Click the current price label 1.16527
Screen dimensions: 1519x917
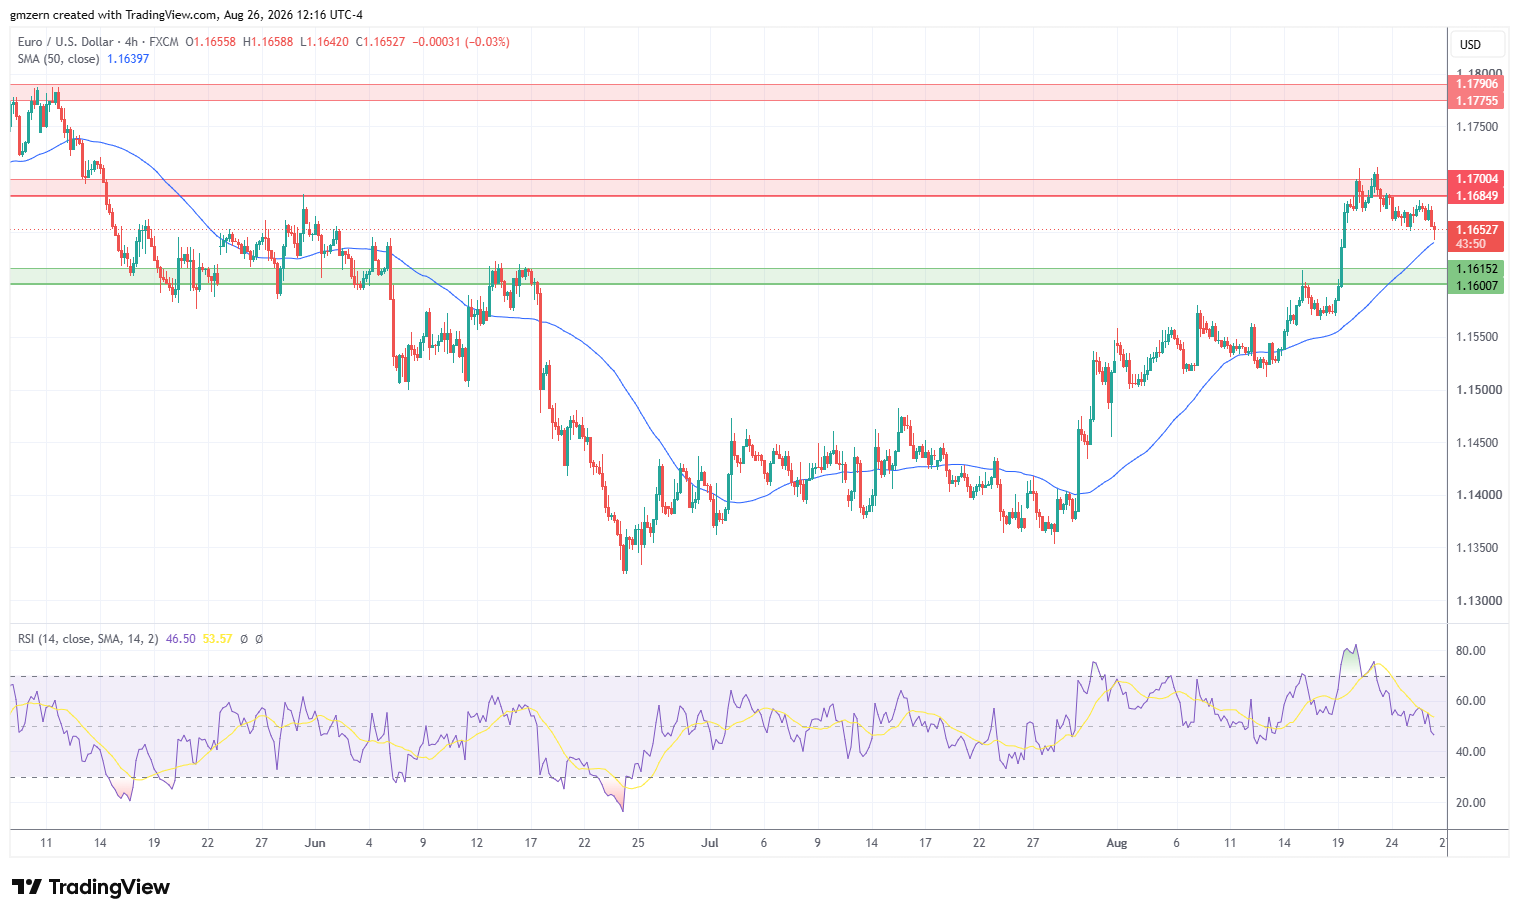click(1477, 230)
